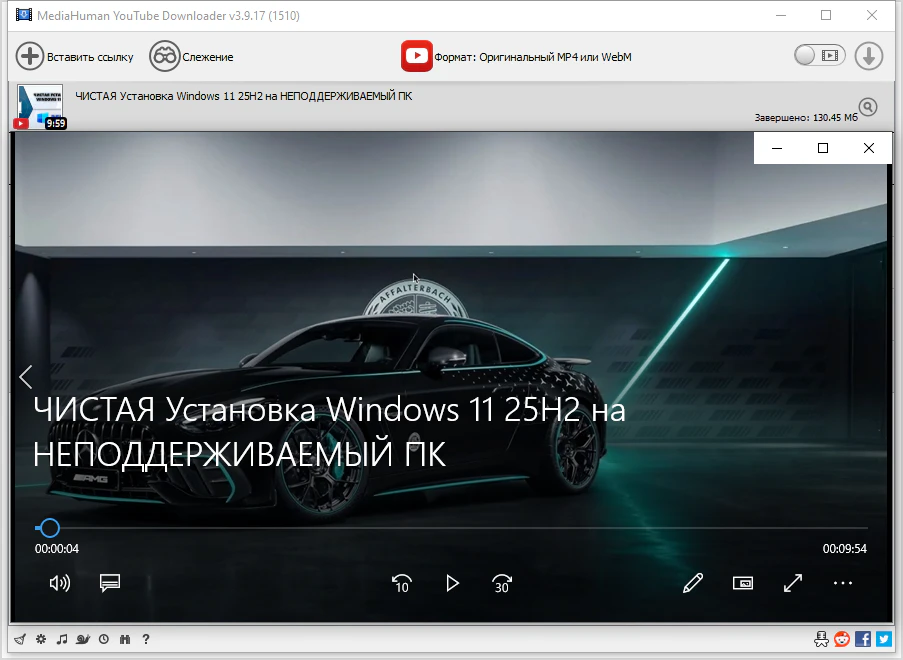Open Слежение tracking button
Image resolution: width=903 pixels, height=660 pixels.
[191, 57]
